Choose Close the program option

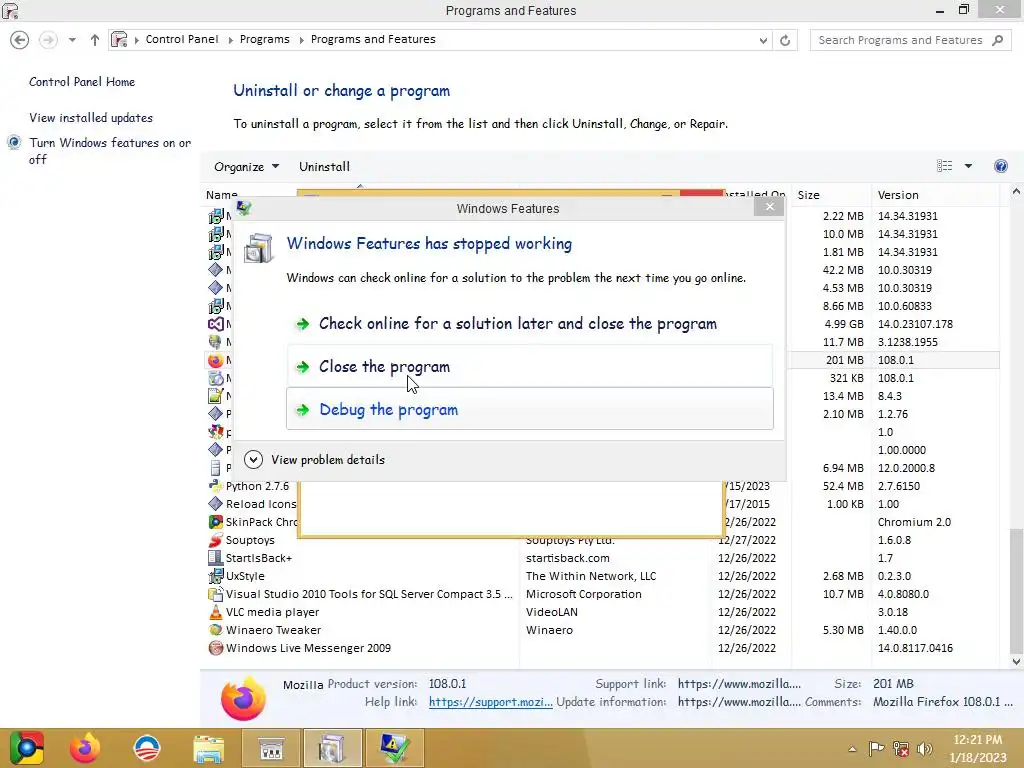tap(530, 366)
